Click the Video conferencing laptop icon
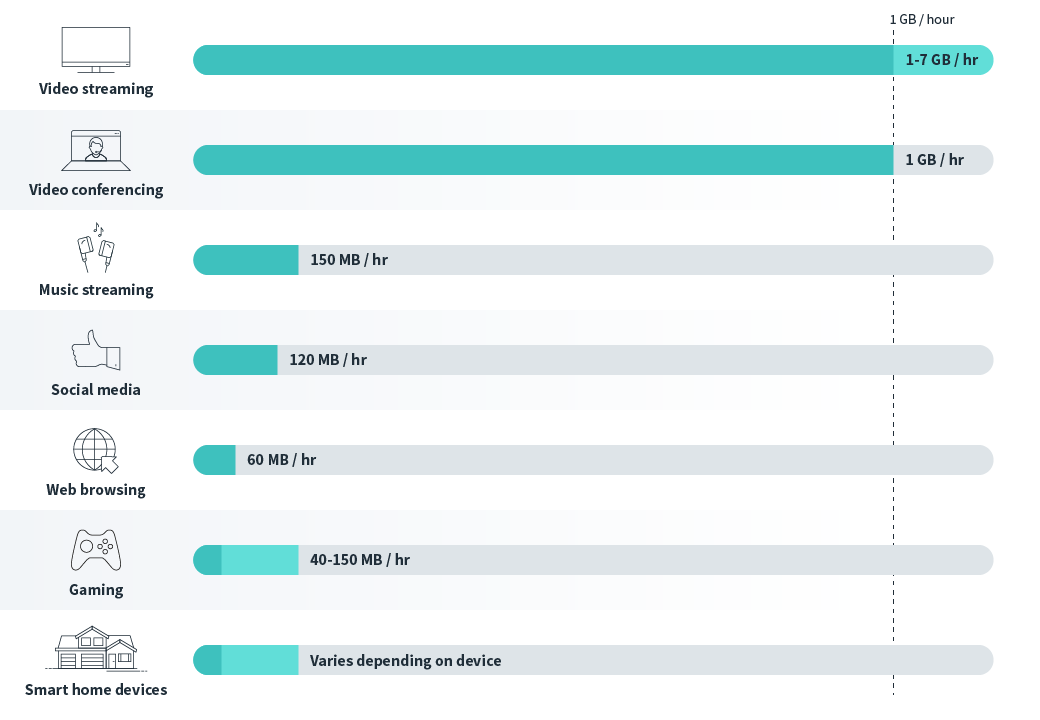Screen dimensions: 1040x720 pos(96,150)
